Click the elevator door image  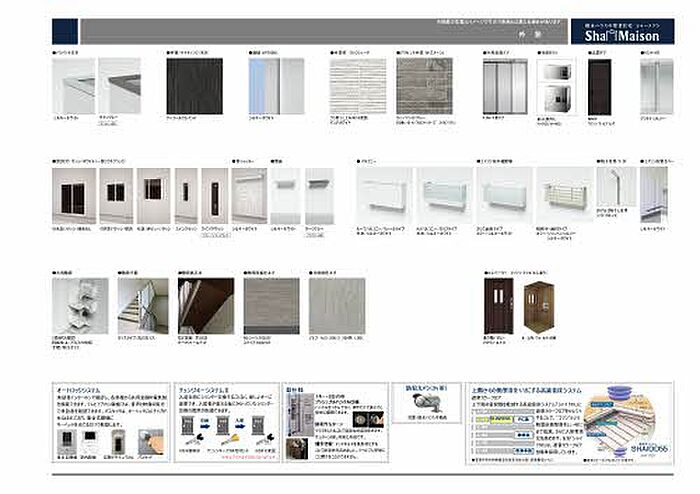coord(498,306)
